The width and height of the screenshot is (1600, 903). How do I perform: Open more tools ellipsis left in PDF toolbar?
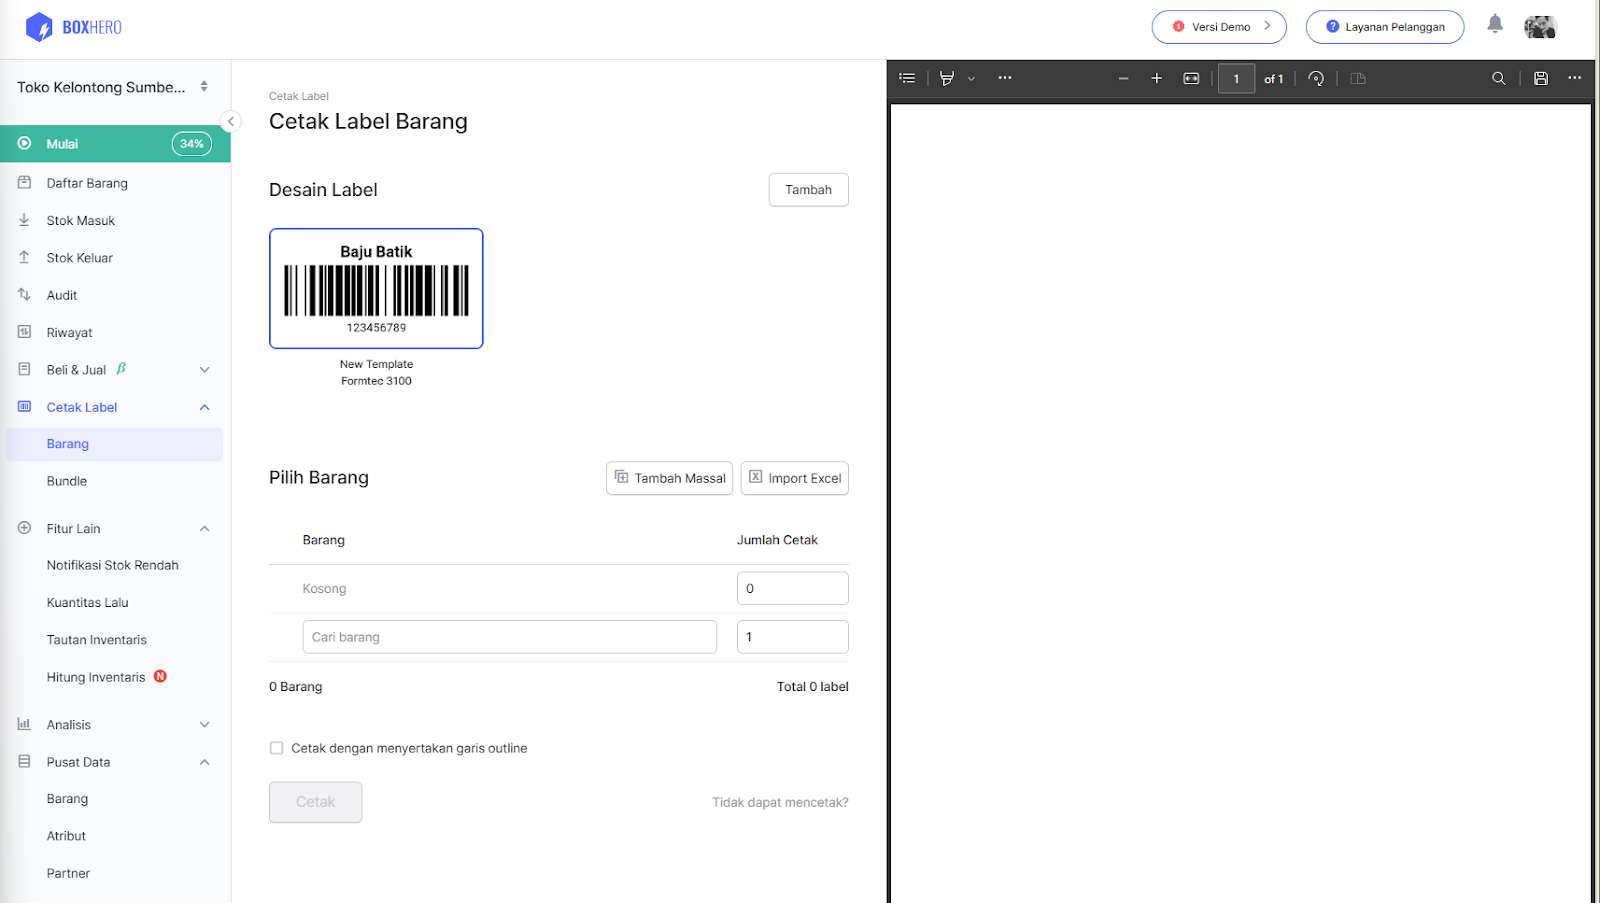click(1005, 78)
